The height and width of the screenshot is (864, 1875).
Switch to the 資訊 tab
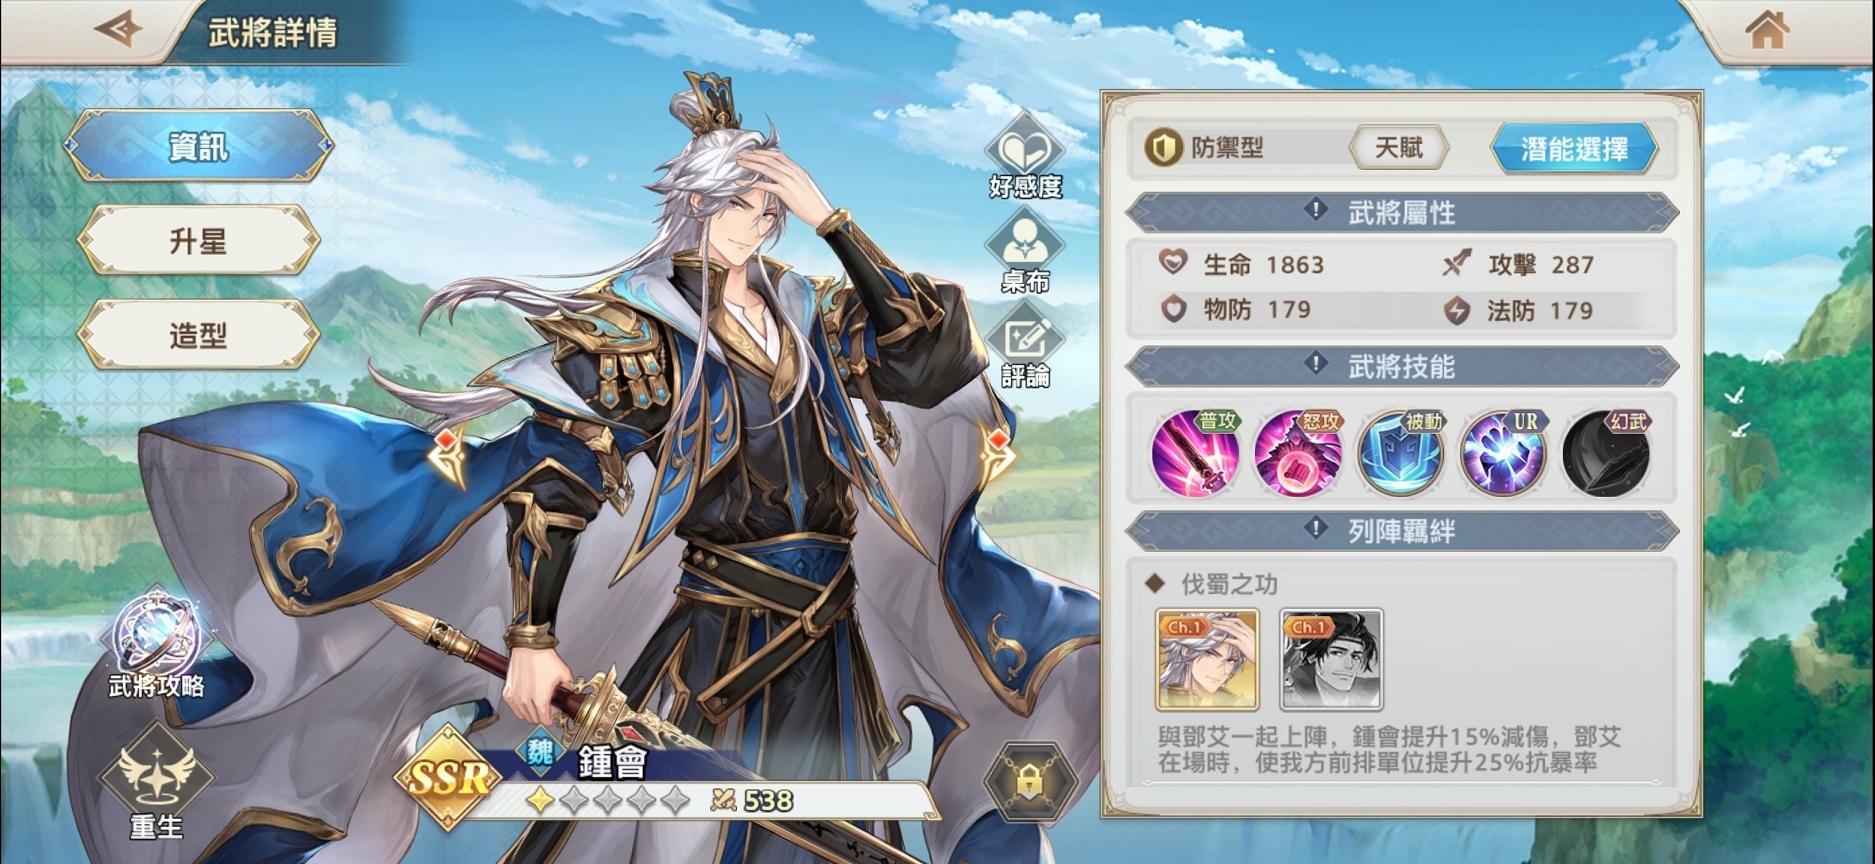click(x=198, y=146)
